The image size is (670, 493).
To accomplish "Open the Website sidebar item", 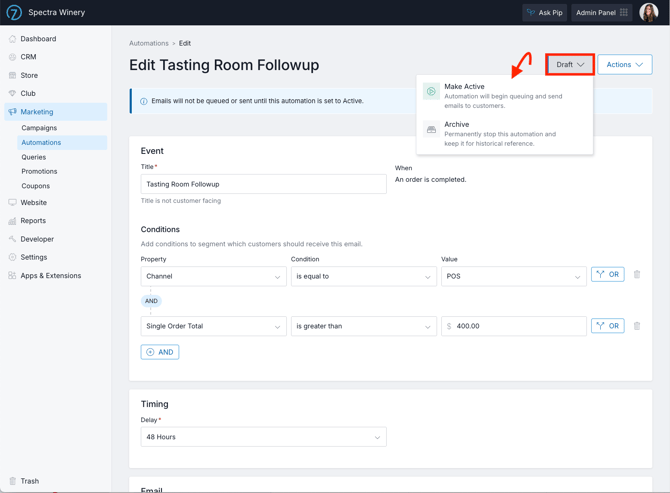I will pos(56,202).
